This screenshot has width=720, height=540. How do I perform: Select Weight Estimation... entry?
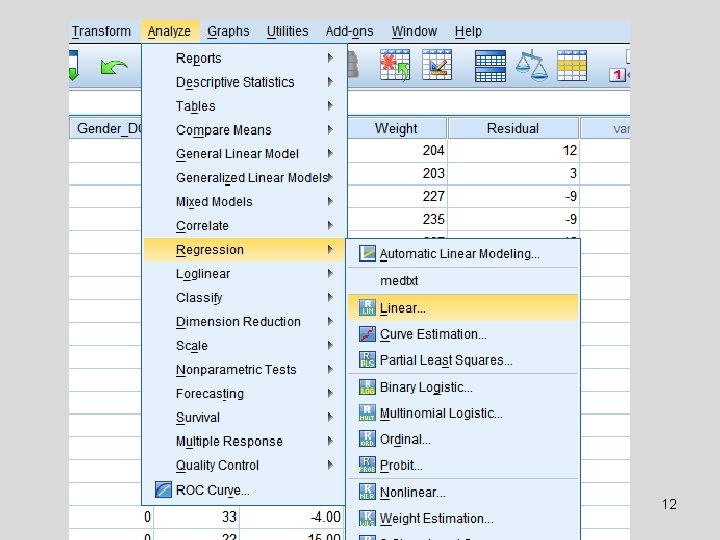pos(463,518)
